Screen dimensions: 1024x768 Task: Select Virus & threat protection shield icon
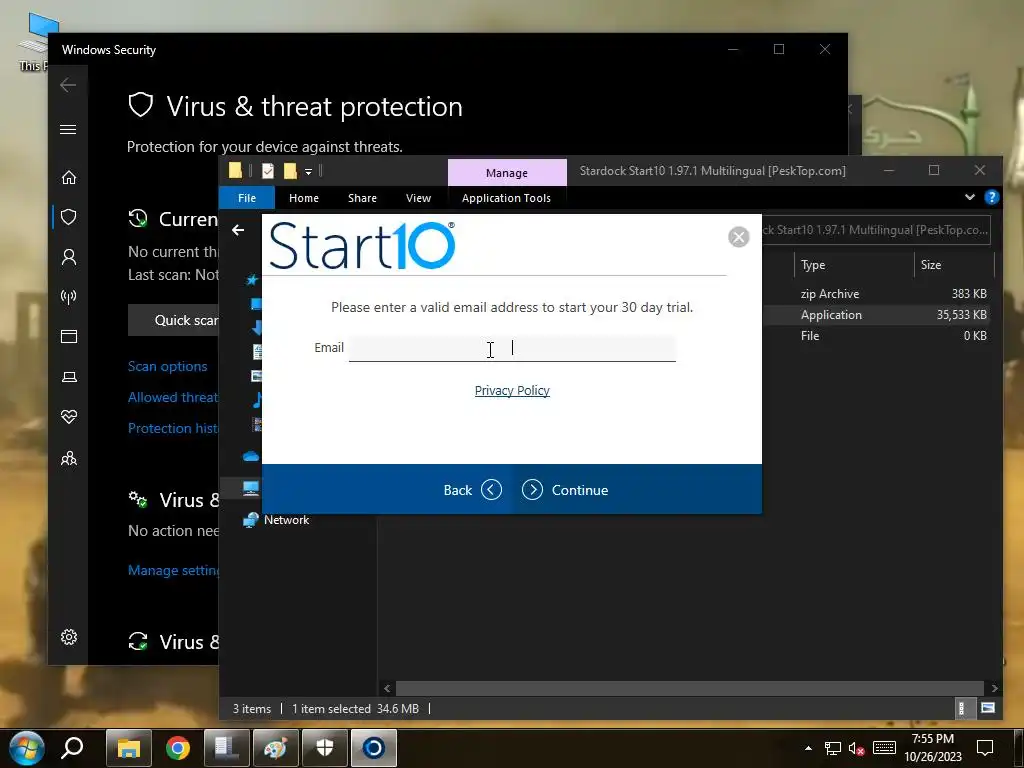point(69,217)
